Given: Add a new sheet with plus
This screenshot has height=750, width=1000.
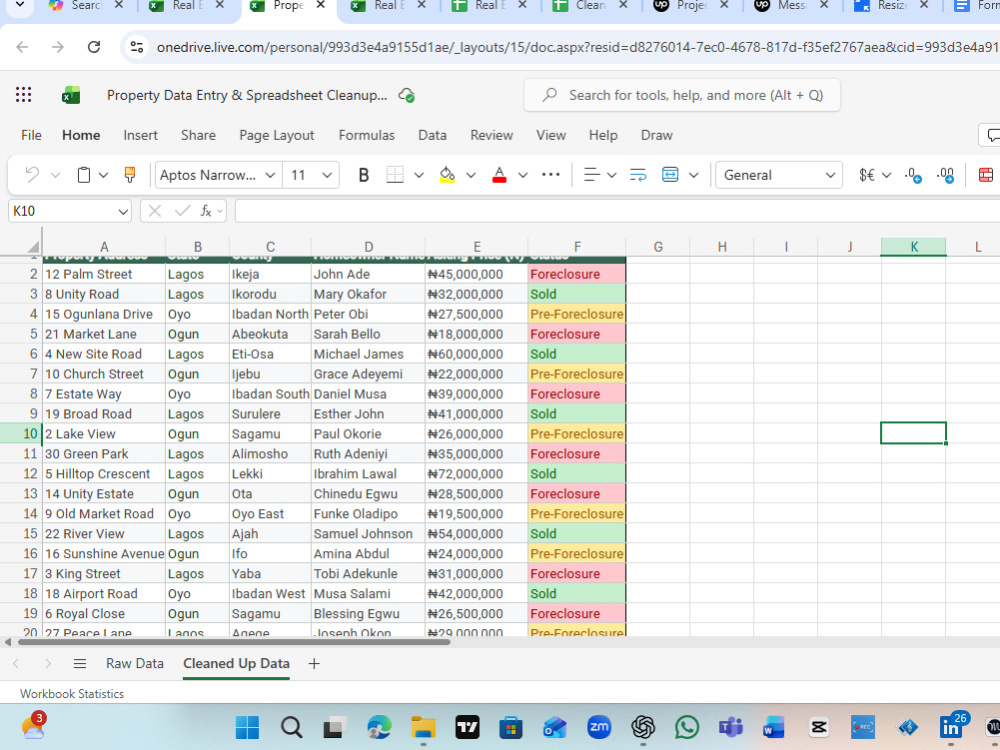Looking at the screenshot, I should tap(314, 664).
